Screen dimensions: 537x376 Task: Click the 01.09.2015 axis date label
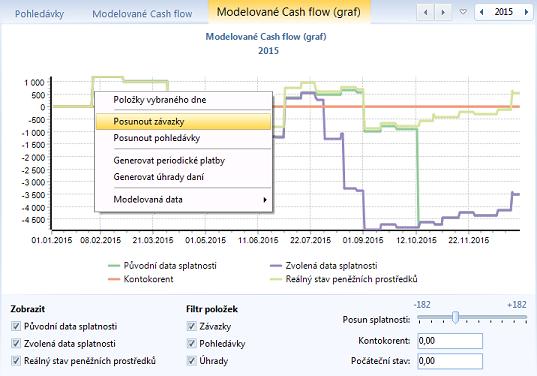point(363,240)
